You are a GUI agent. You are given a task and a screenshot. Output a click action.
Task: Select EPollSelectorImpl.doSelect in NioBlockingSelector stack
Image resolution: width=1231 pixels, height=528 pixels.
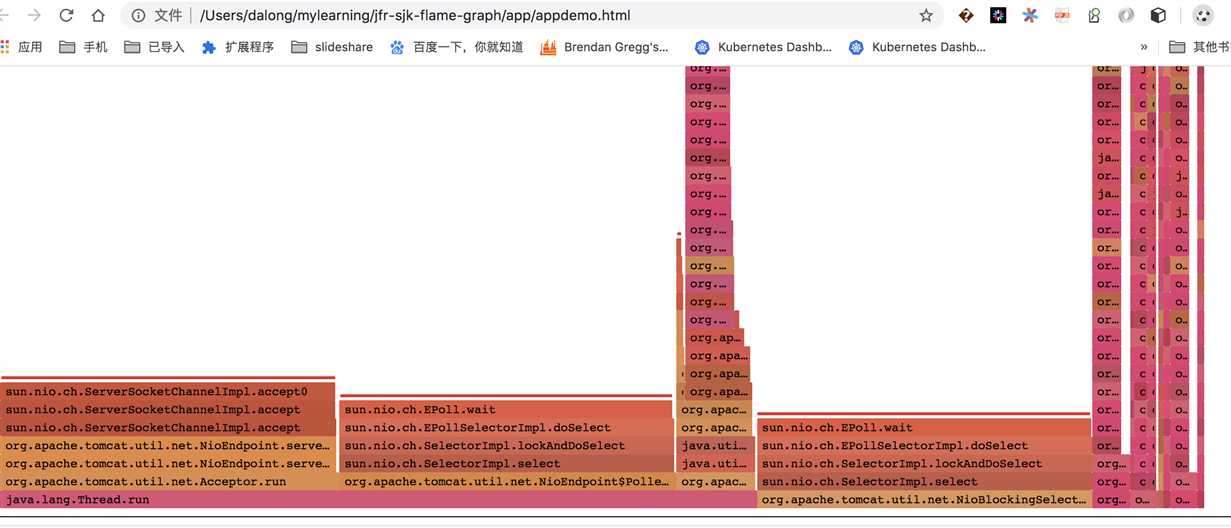coord(924,445)
